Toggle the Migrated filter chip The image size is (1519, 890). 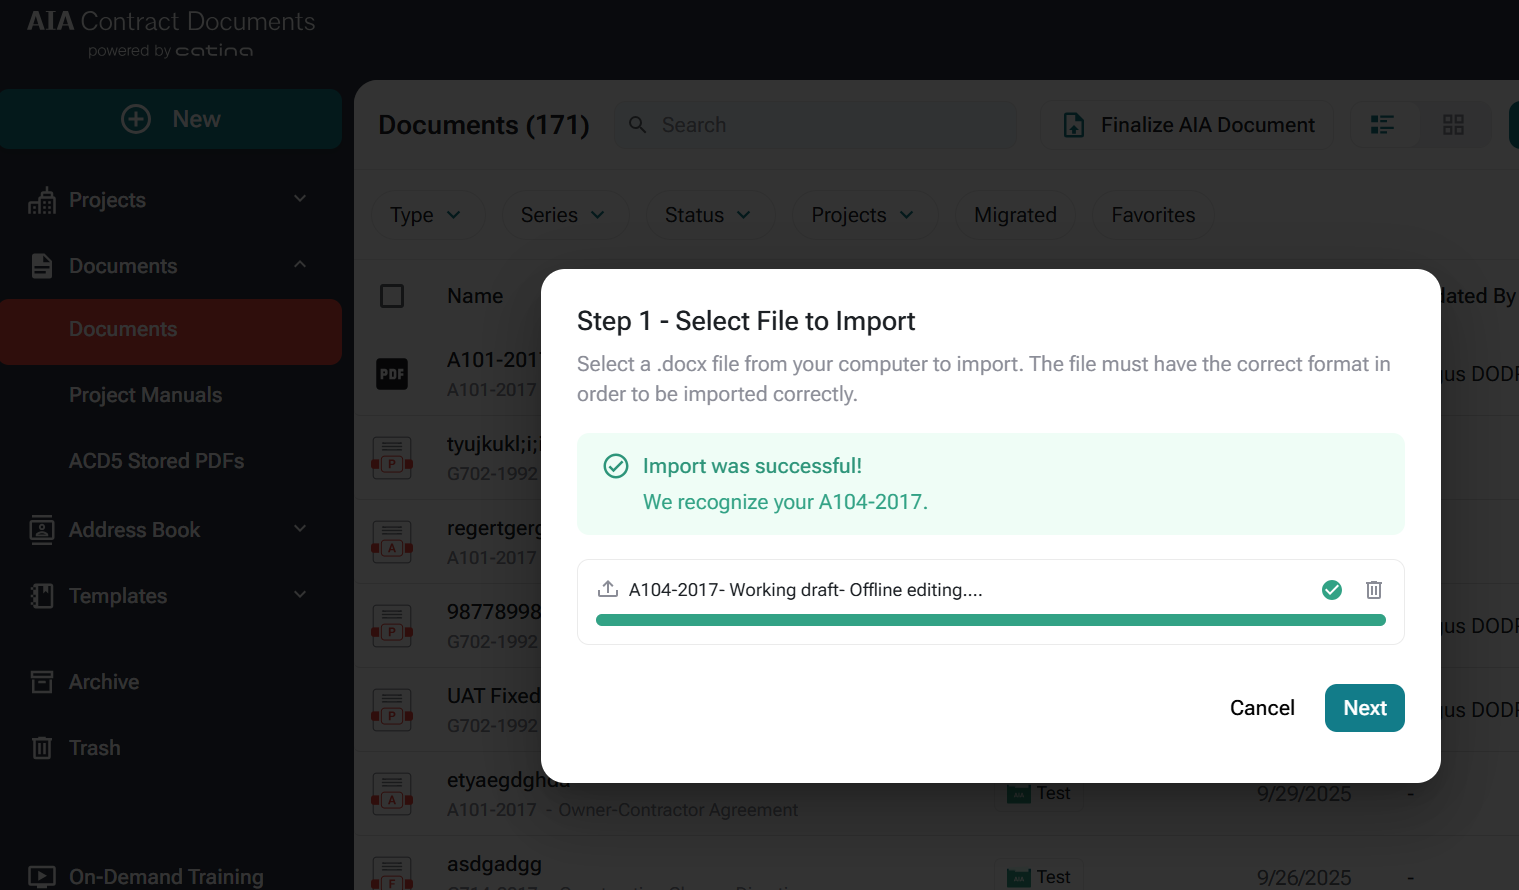[1015, 215]
